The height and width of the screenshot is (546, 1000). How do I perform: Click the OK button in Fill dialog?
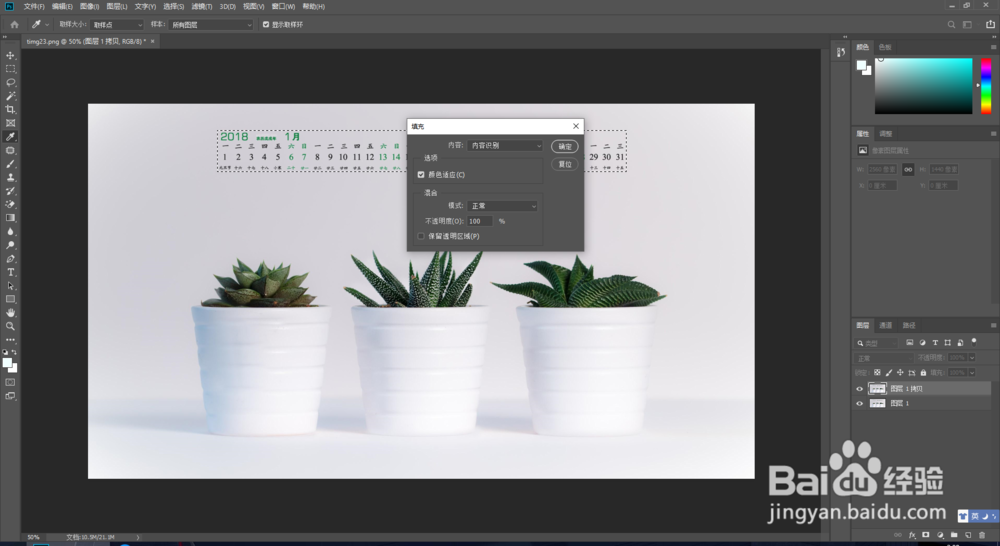click(x=565, y=146)
